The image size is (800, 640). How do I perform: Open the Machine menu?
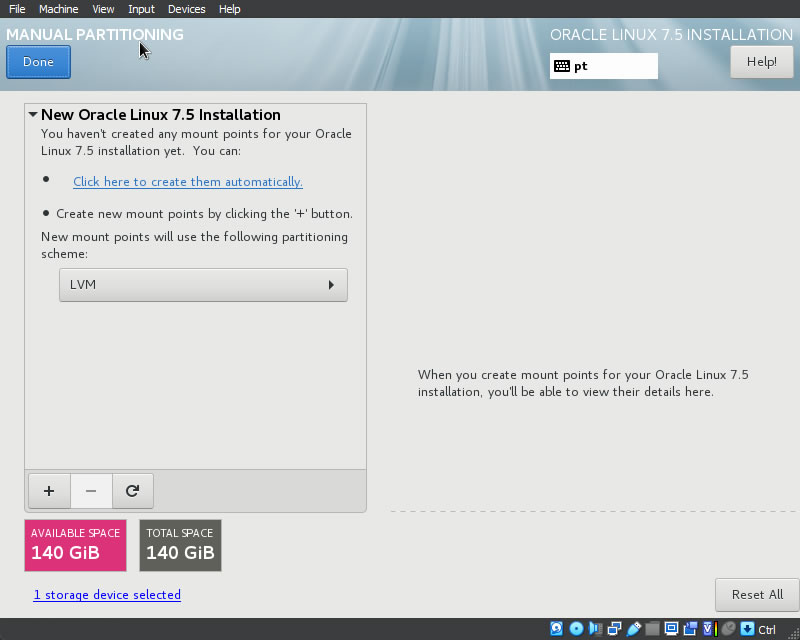[x=59, y=9]
